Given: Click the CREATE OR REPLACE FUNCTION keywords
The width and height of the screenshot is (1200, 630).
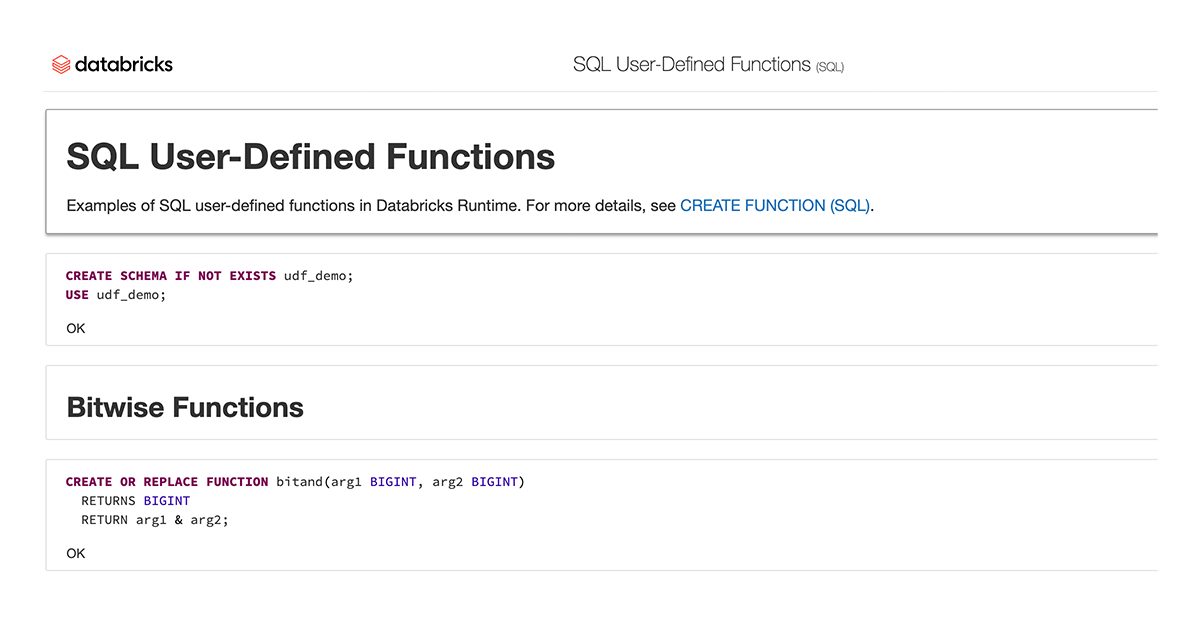Looking at the screenshot, I should point(167,482).
